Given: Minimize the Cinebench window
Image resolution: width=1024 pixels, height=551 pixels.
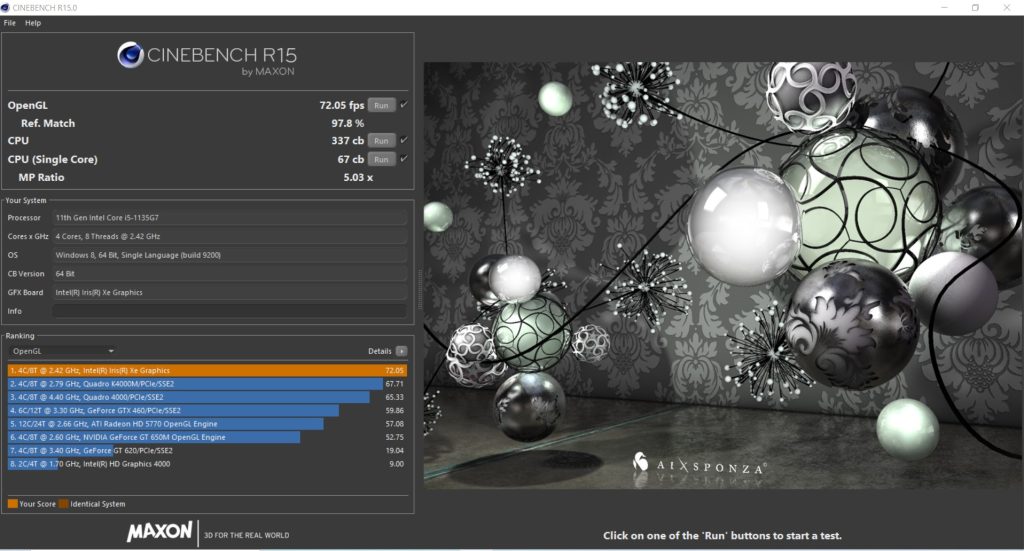Looking at the screenshot, I should [x=944, y=7].
